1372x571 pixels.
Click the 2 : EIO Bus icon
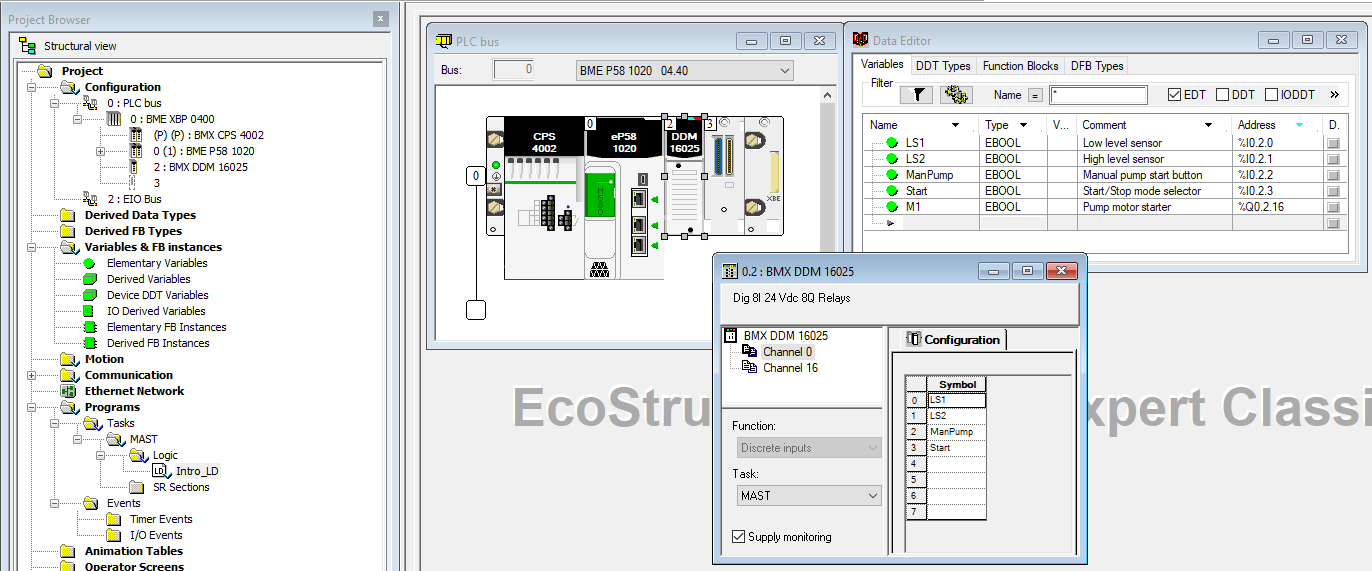90,199
